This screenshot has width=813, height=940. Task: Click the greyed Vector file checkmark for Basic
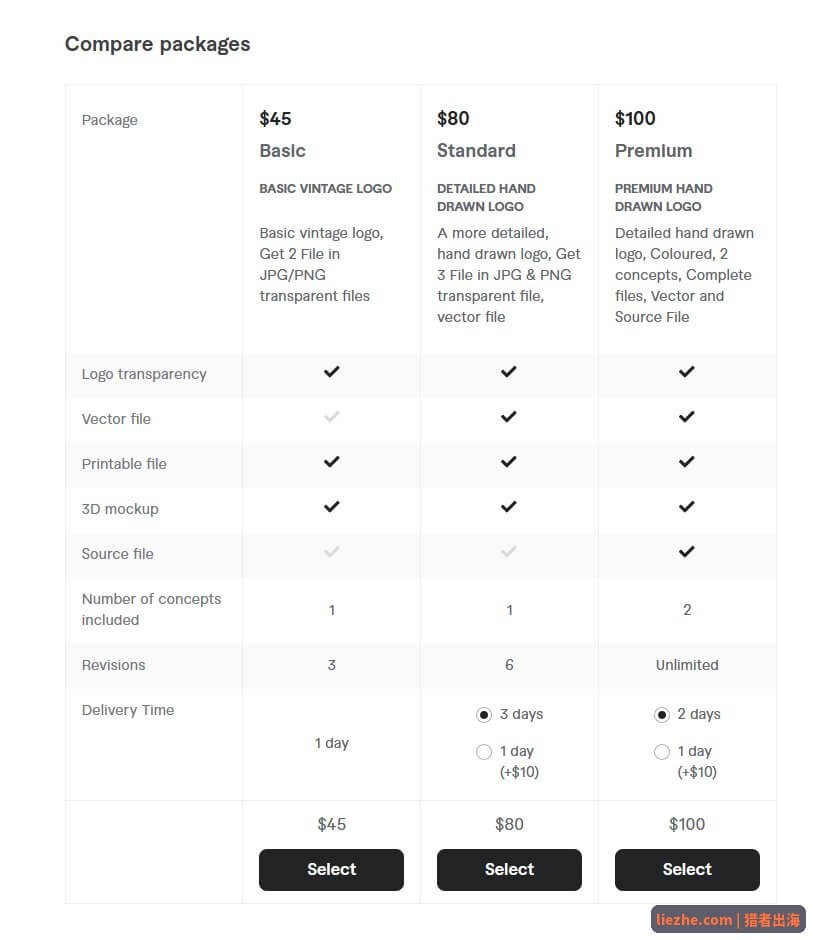click(332, 417)
